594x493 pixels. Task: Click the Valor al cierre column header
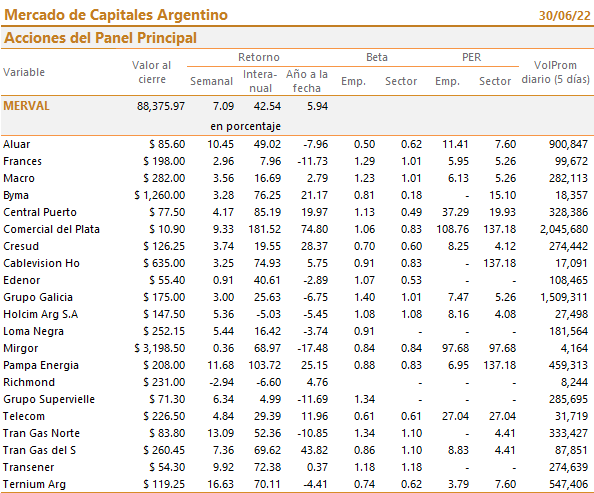[x=152, y=72]
